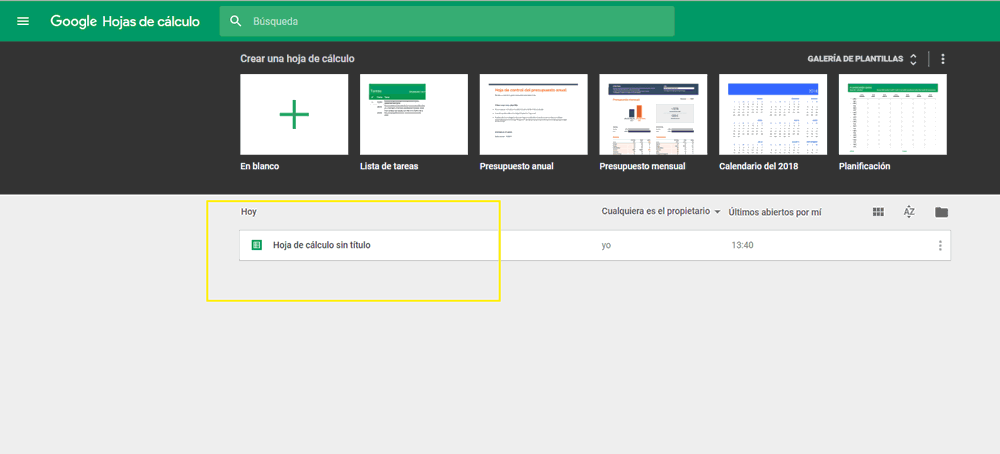Viewport: 1000px width, 454px height.
Task: Click the Hoy section label
Action: pos(249,212)
